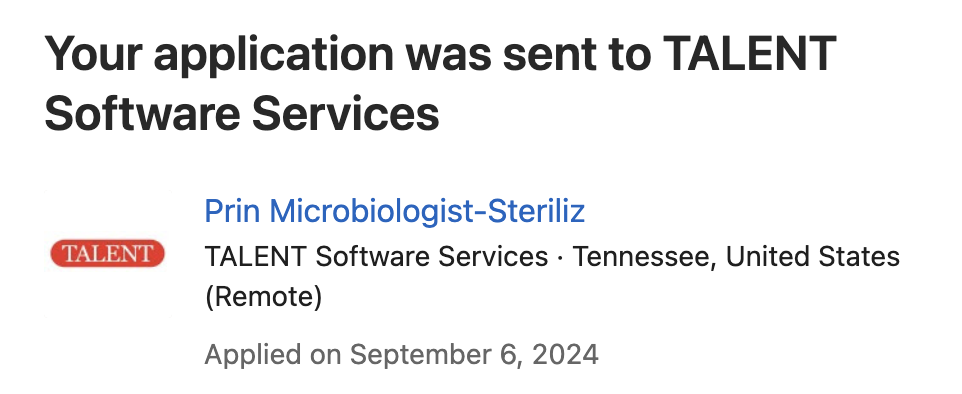Click 'United States' in the location line
The image size is (962, 394).
coord(813,257)
